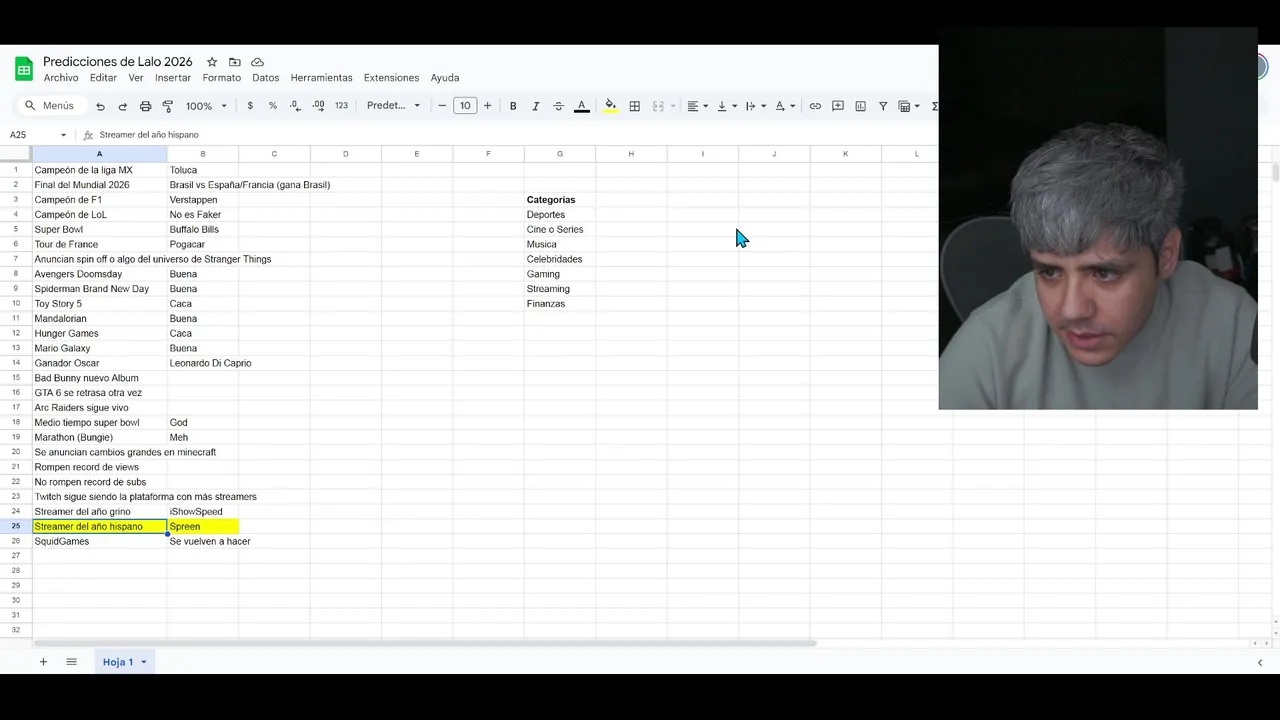Image resolution: width=1280 pixels, height=720 pixels.
Task: Add a new sheet with plus button
Action: click(x=43, y=662)
